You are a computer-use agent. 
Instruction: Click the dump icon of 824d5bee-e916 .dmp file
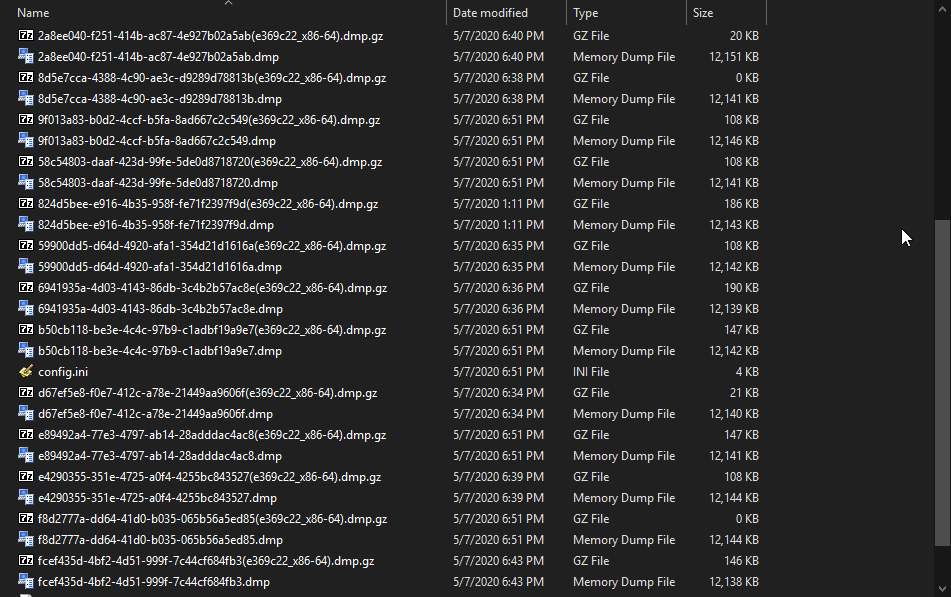[x=25, y=224]
